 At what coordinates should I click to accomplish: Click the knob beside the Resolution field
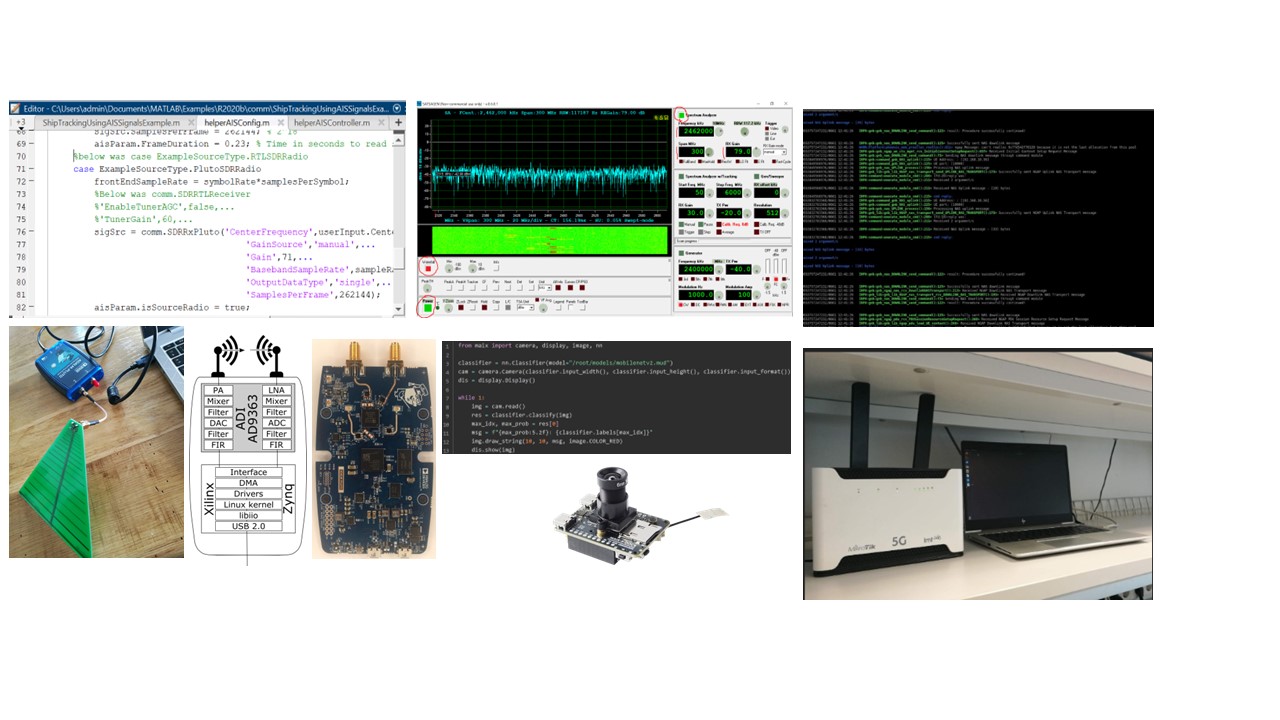click(x=785, y=214)
